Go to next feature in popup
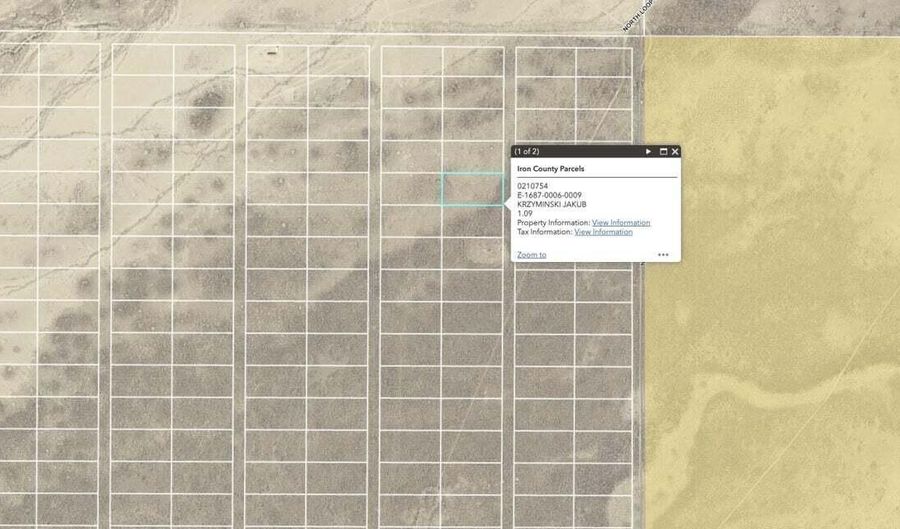Viewport: 900px width, 529px height. (x=648, y=151)
